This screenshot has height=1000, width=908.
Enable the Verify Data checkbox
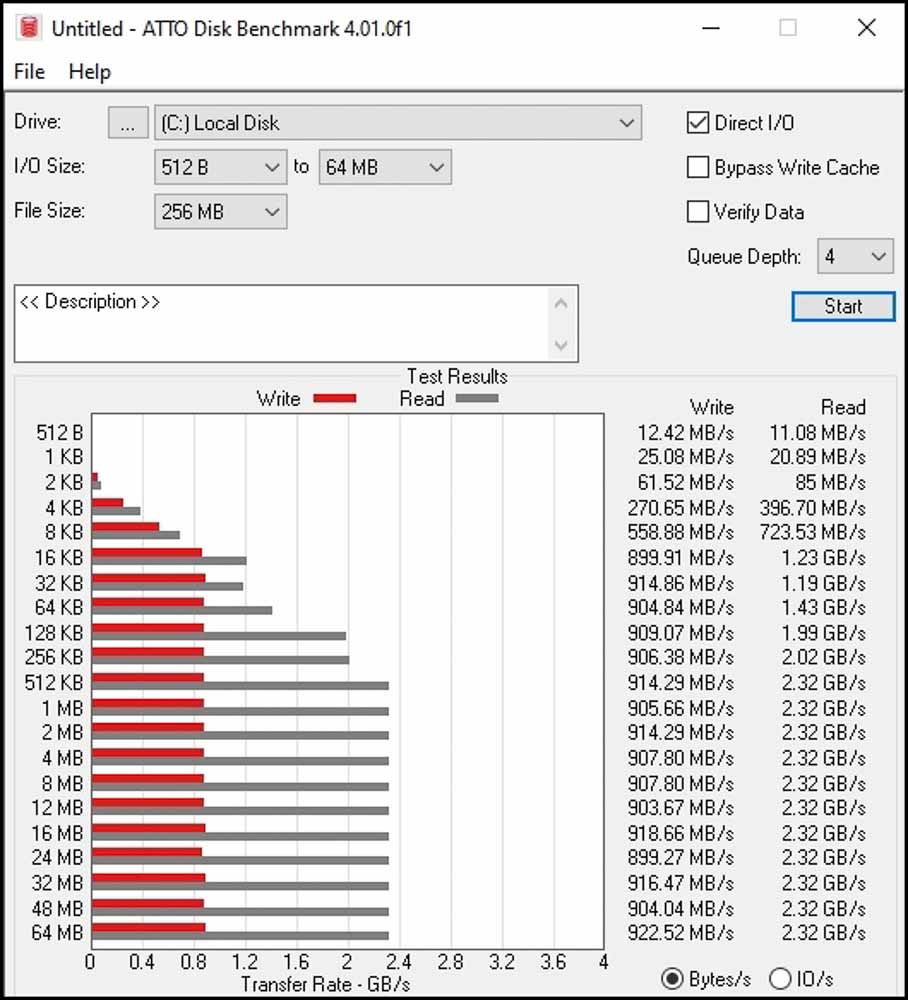[x=698, y=212]
